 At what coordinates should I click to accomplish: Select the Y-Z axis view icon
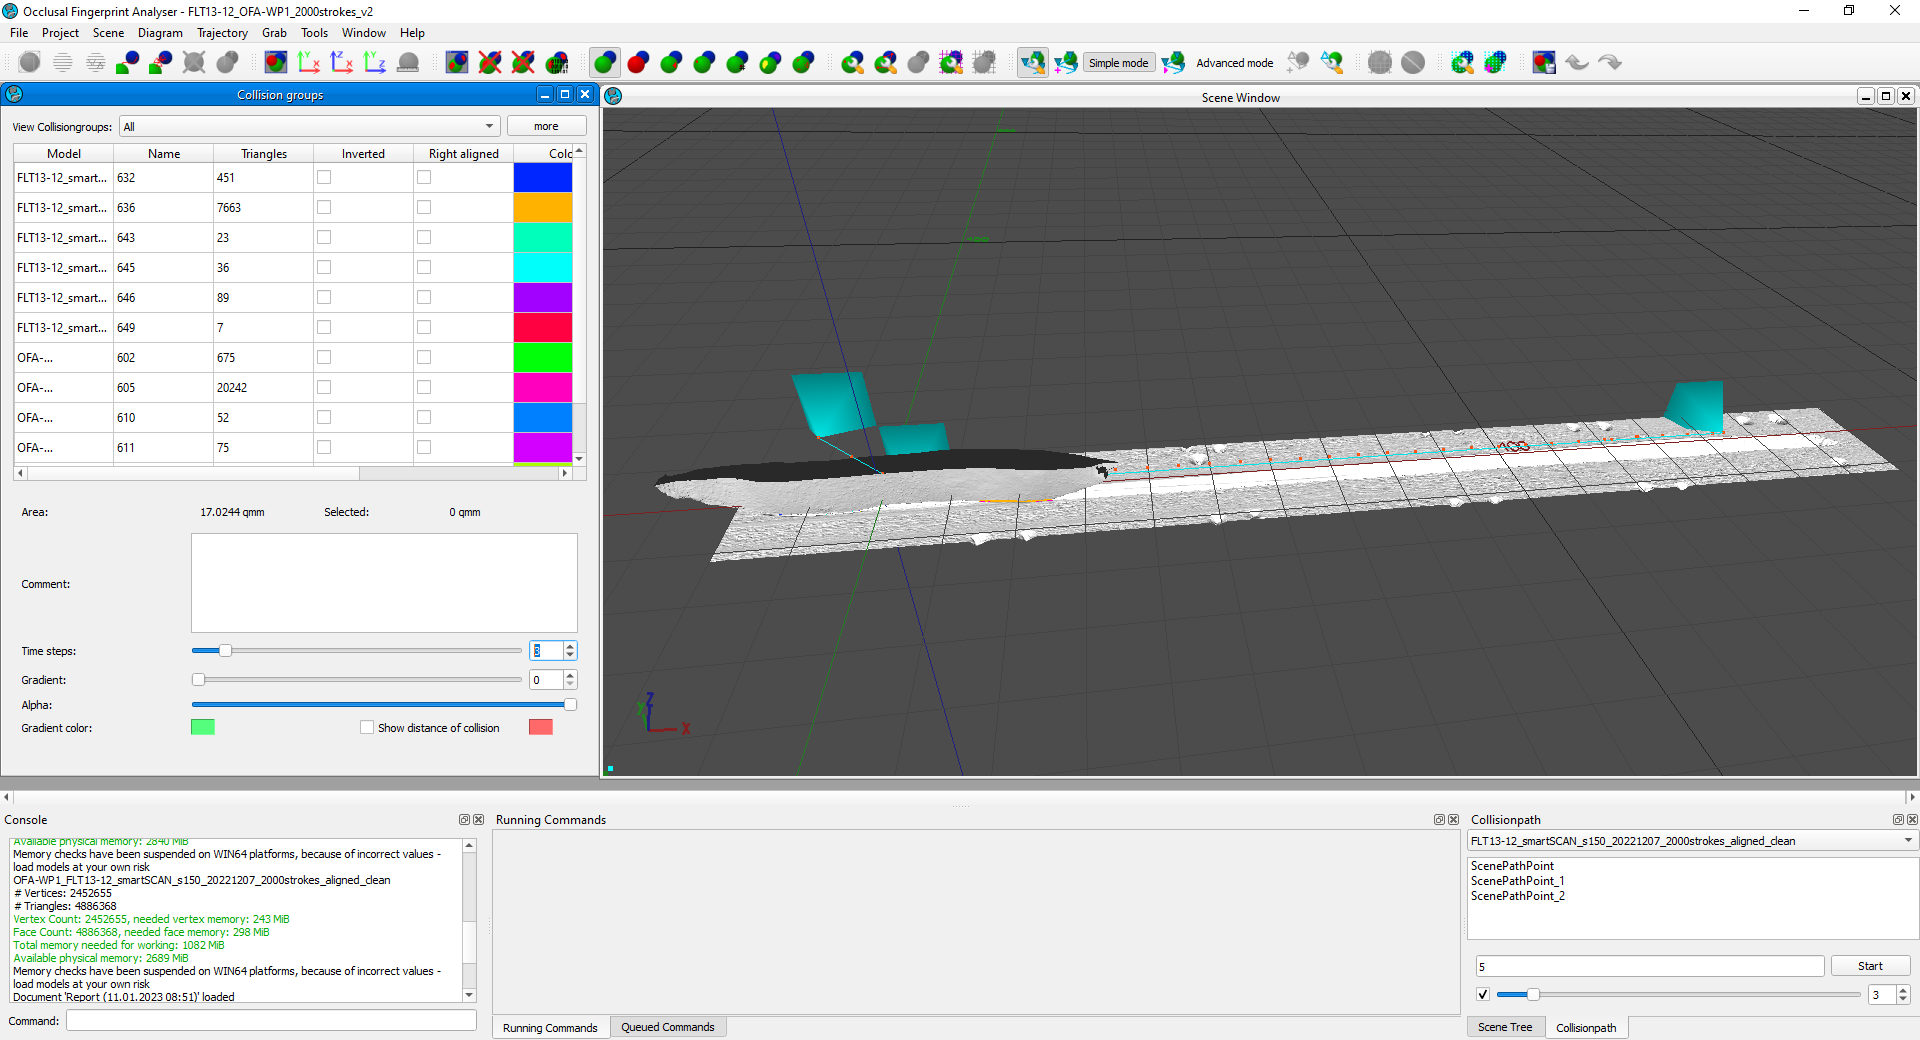[x=375, y=63]
